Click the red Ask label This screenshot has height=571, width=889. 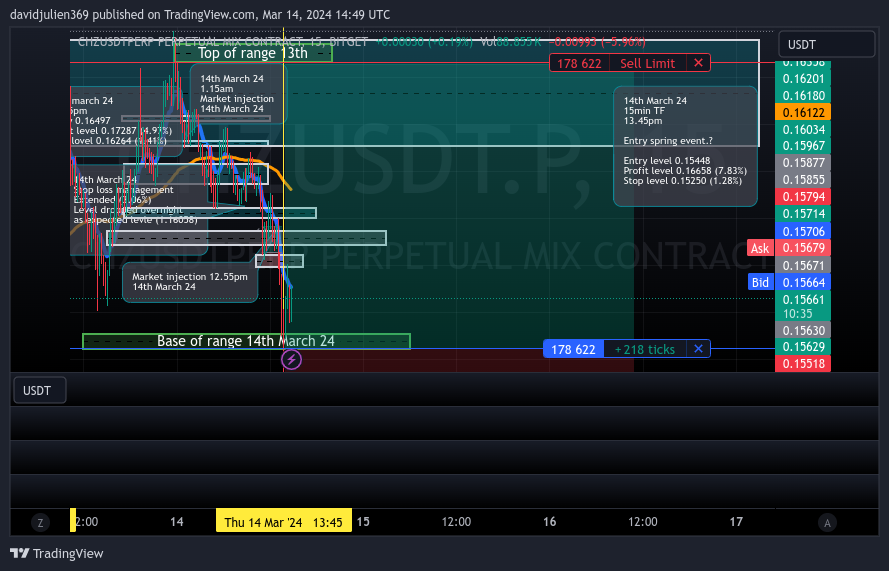pos(760,248)
